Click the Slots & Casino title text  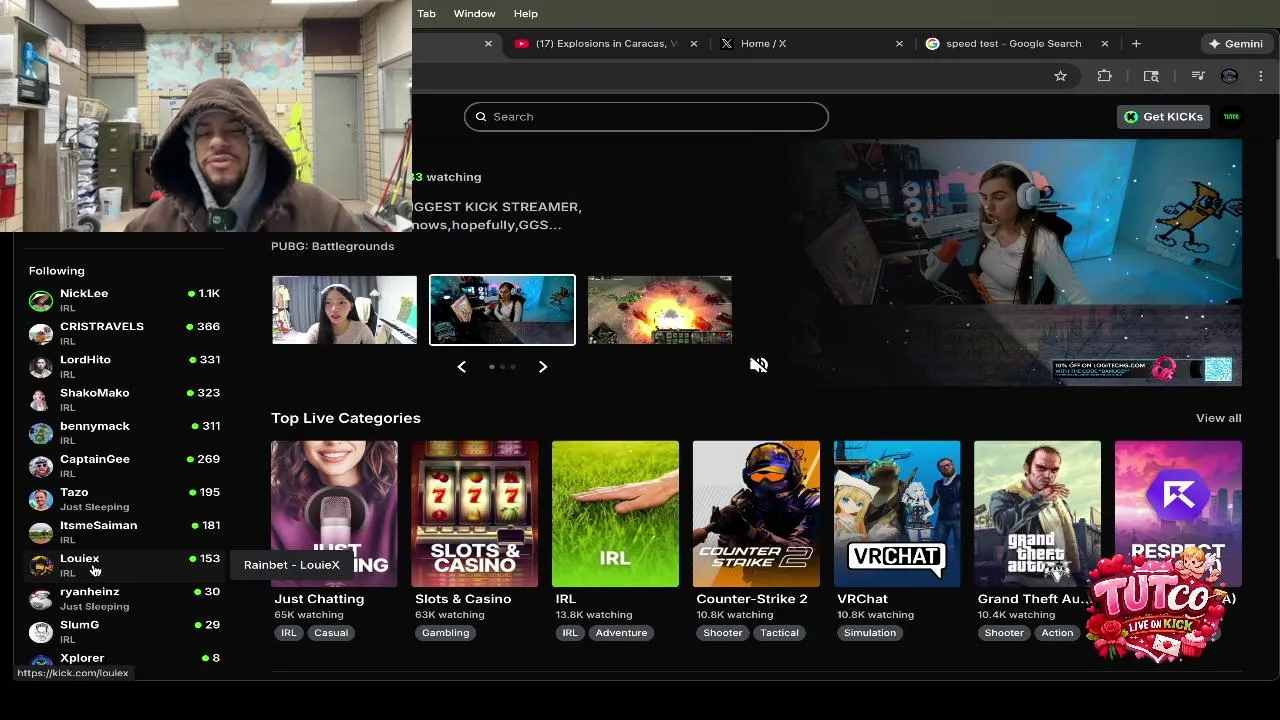[x=463, y=599]
